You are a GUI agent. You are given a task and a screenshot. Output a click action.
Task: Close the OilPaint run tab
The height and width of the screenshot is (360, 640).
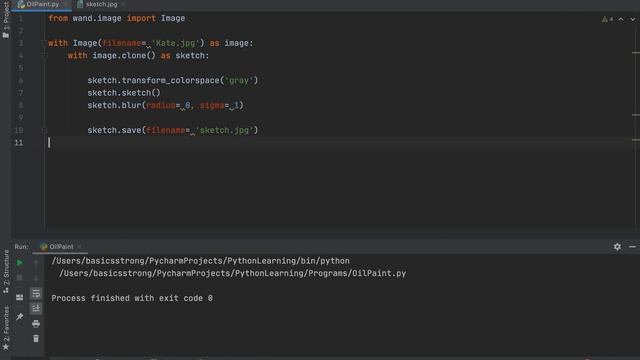coord(80,247)
